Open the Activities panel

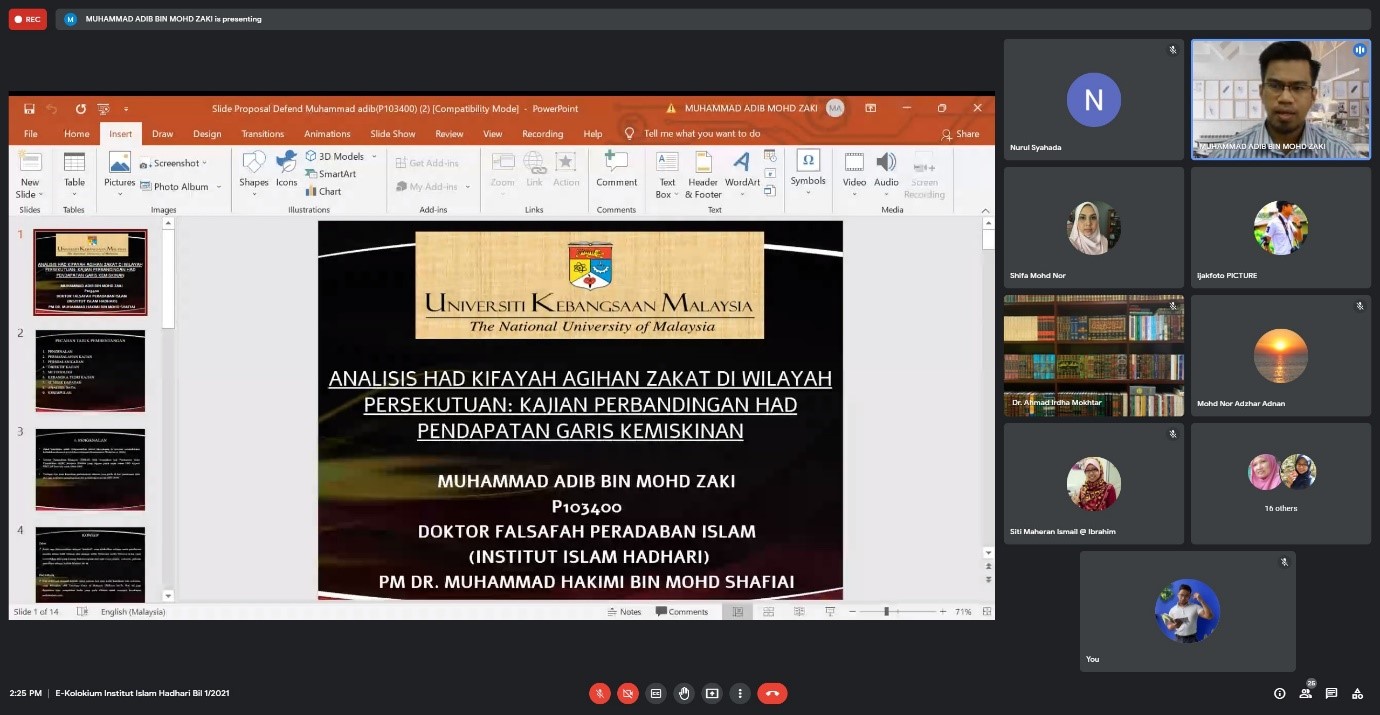(1357, 693)
